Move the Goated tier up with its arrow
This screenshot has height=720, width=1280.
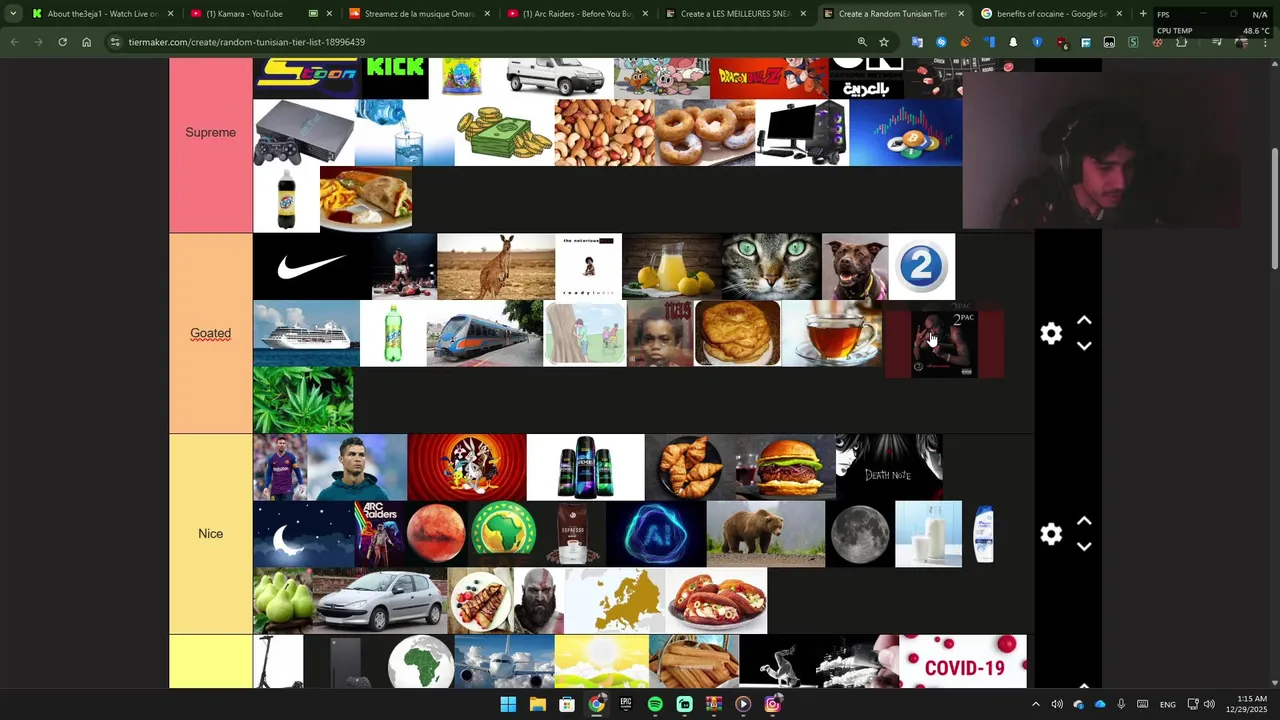click(1084, 321)
